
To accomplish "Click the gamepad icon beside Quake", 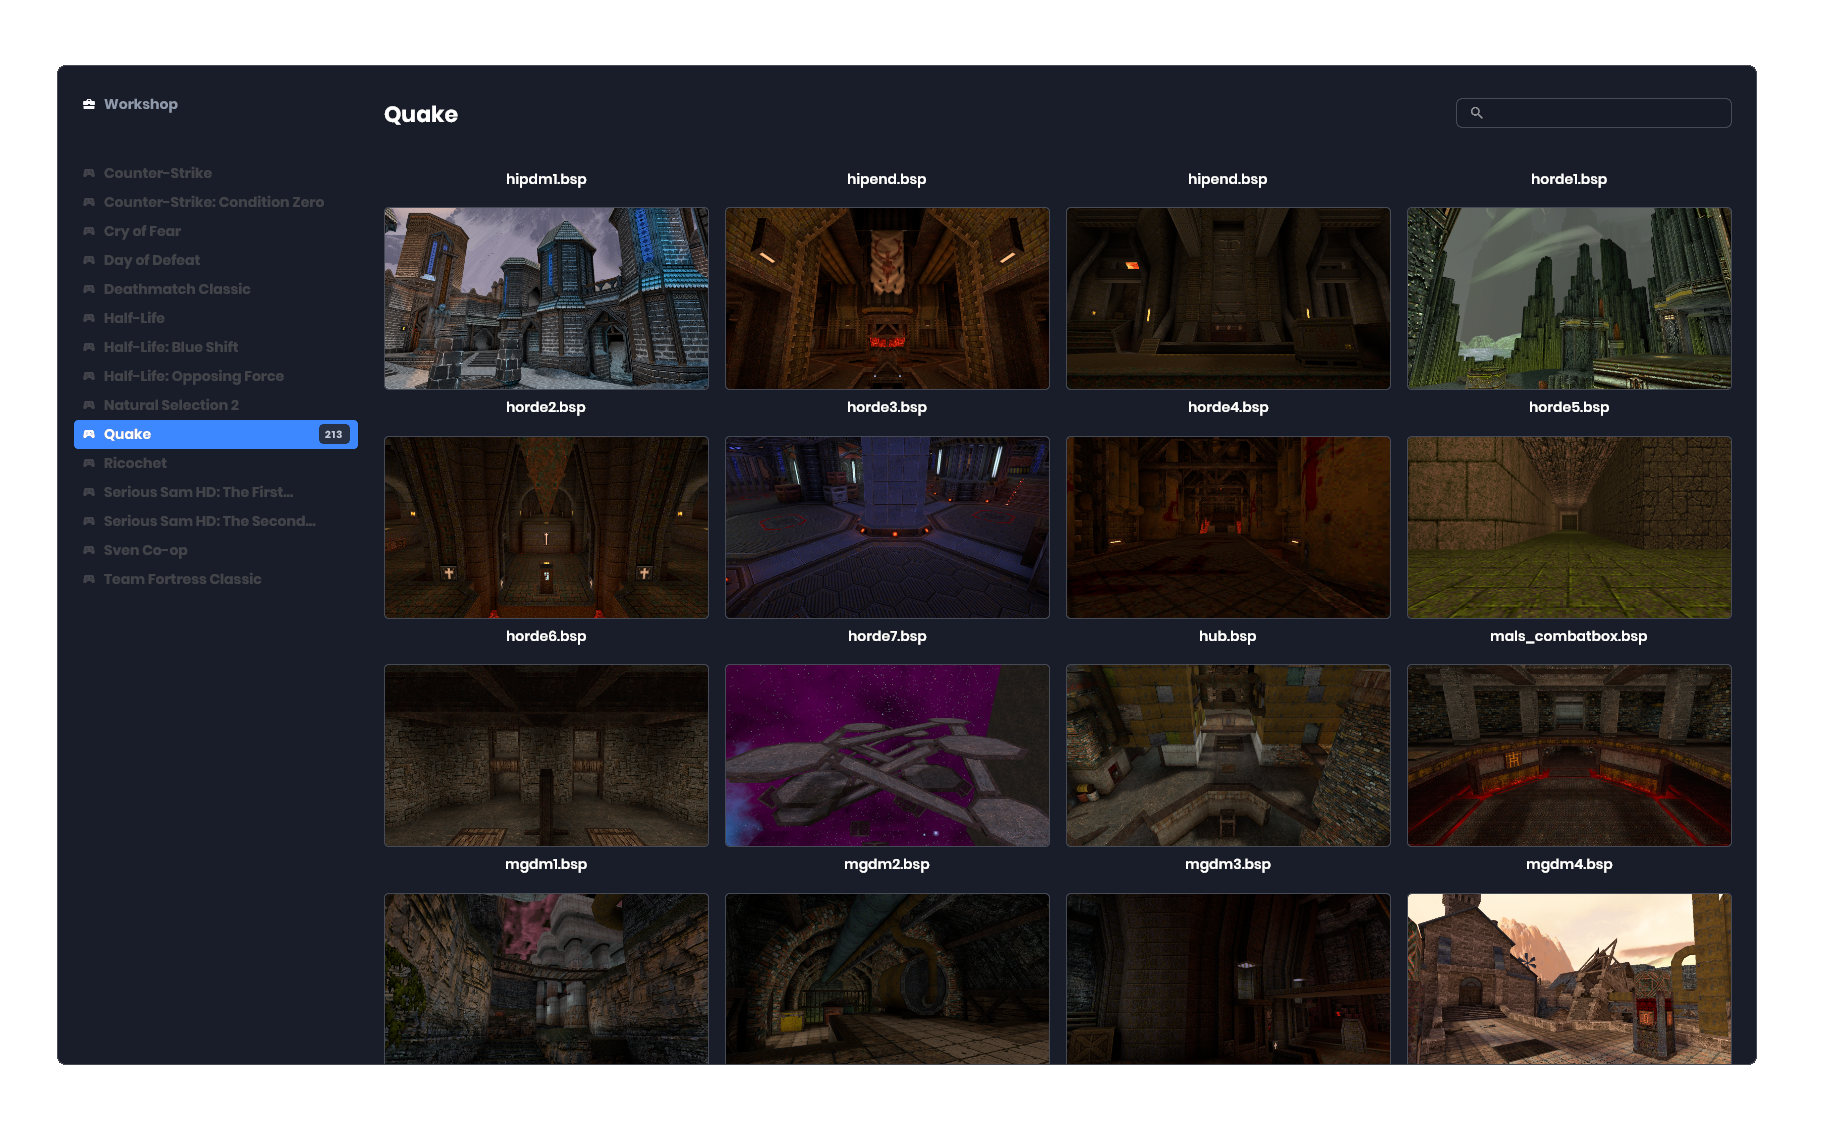I will [x=89, y=434].
